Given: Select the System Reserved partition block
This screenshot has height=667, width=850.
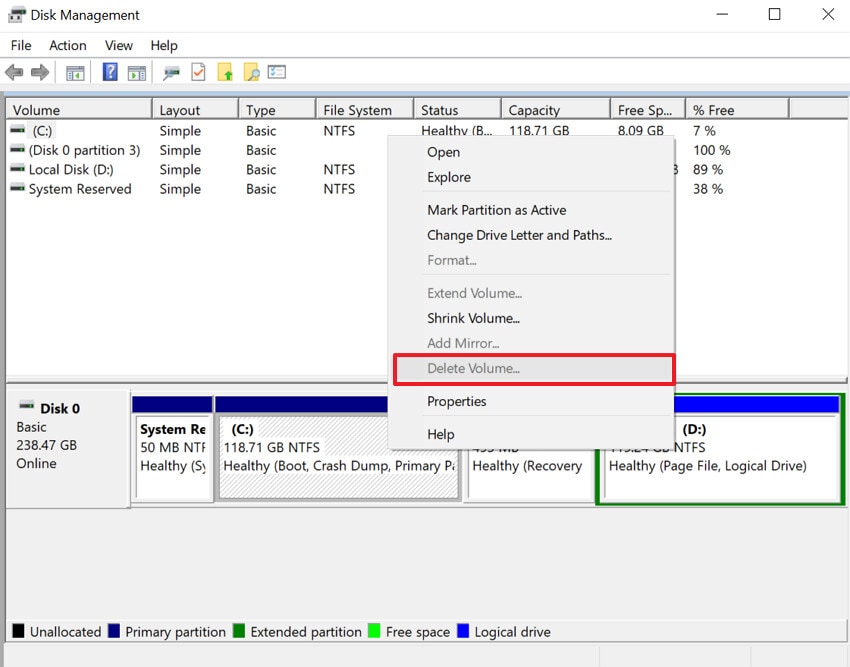Looking at the screenshot, I should pos(172,450).
